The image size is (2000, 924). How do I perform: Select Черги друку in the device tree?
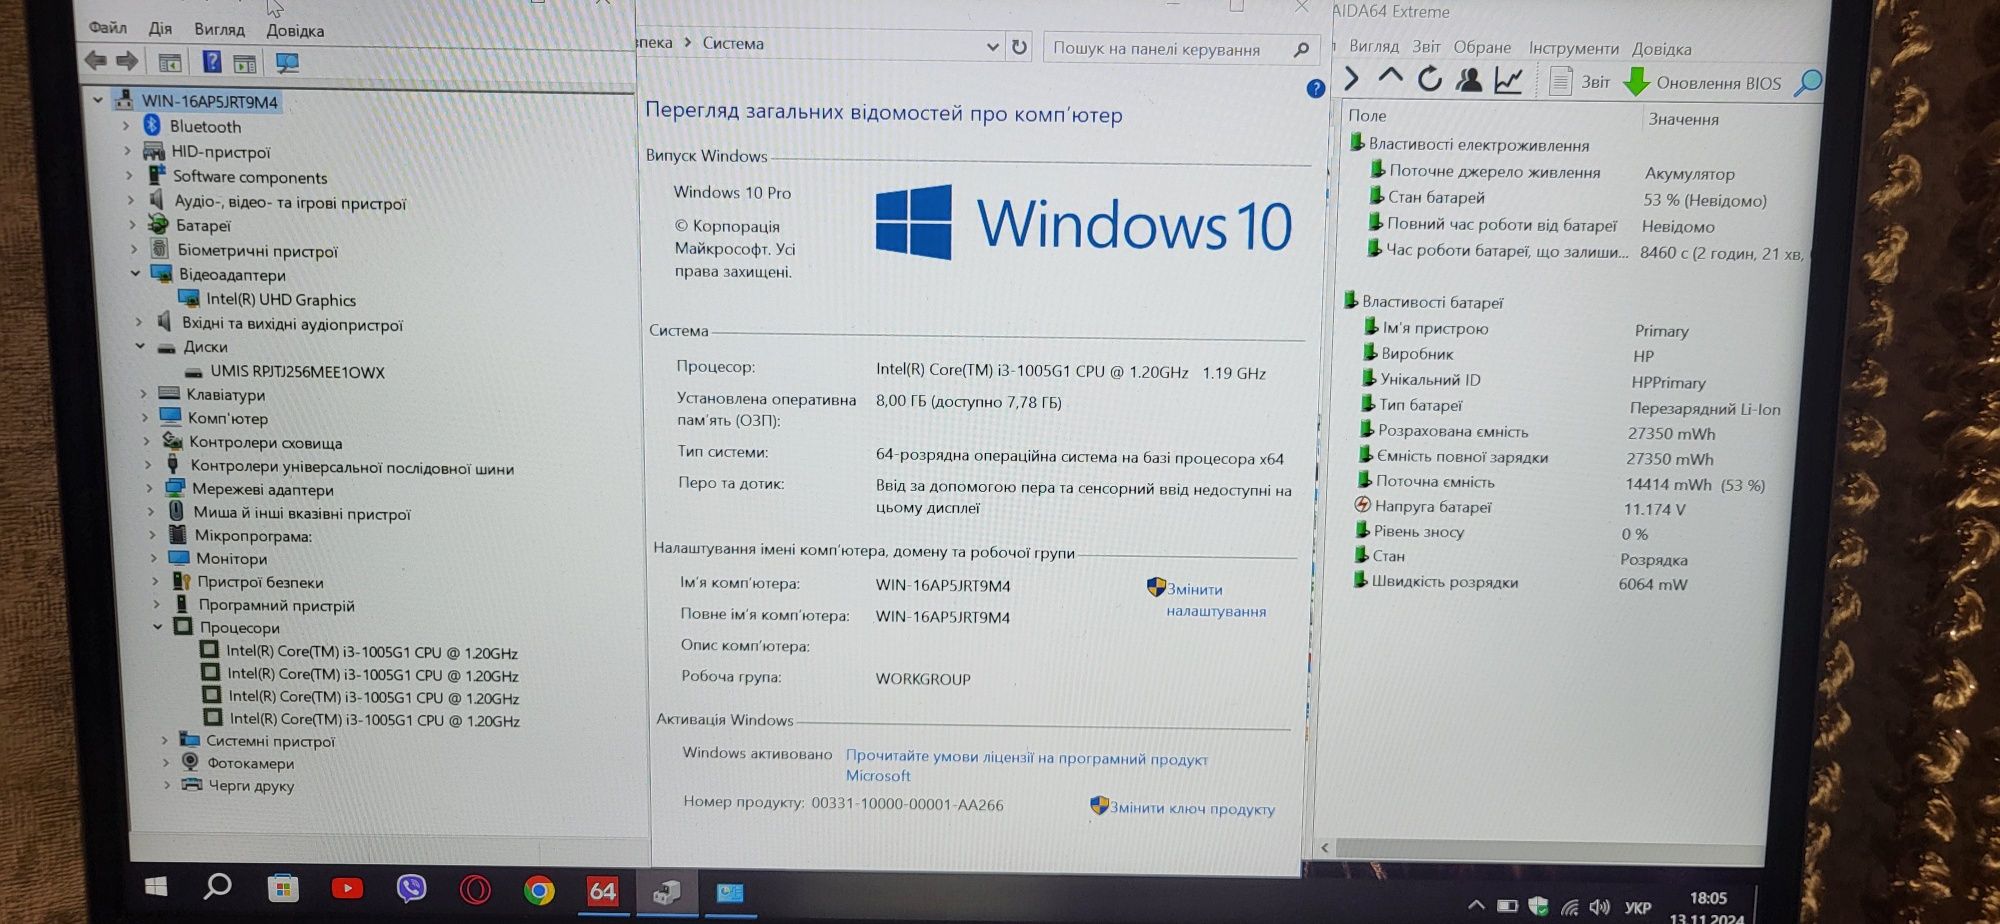(251, 785)
